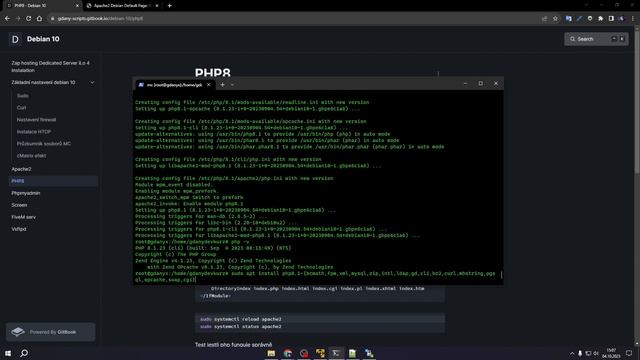Click the browser address bar URL
Image resolution: width=640 pixels, height=360 pixels.
coord(100,18)
